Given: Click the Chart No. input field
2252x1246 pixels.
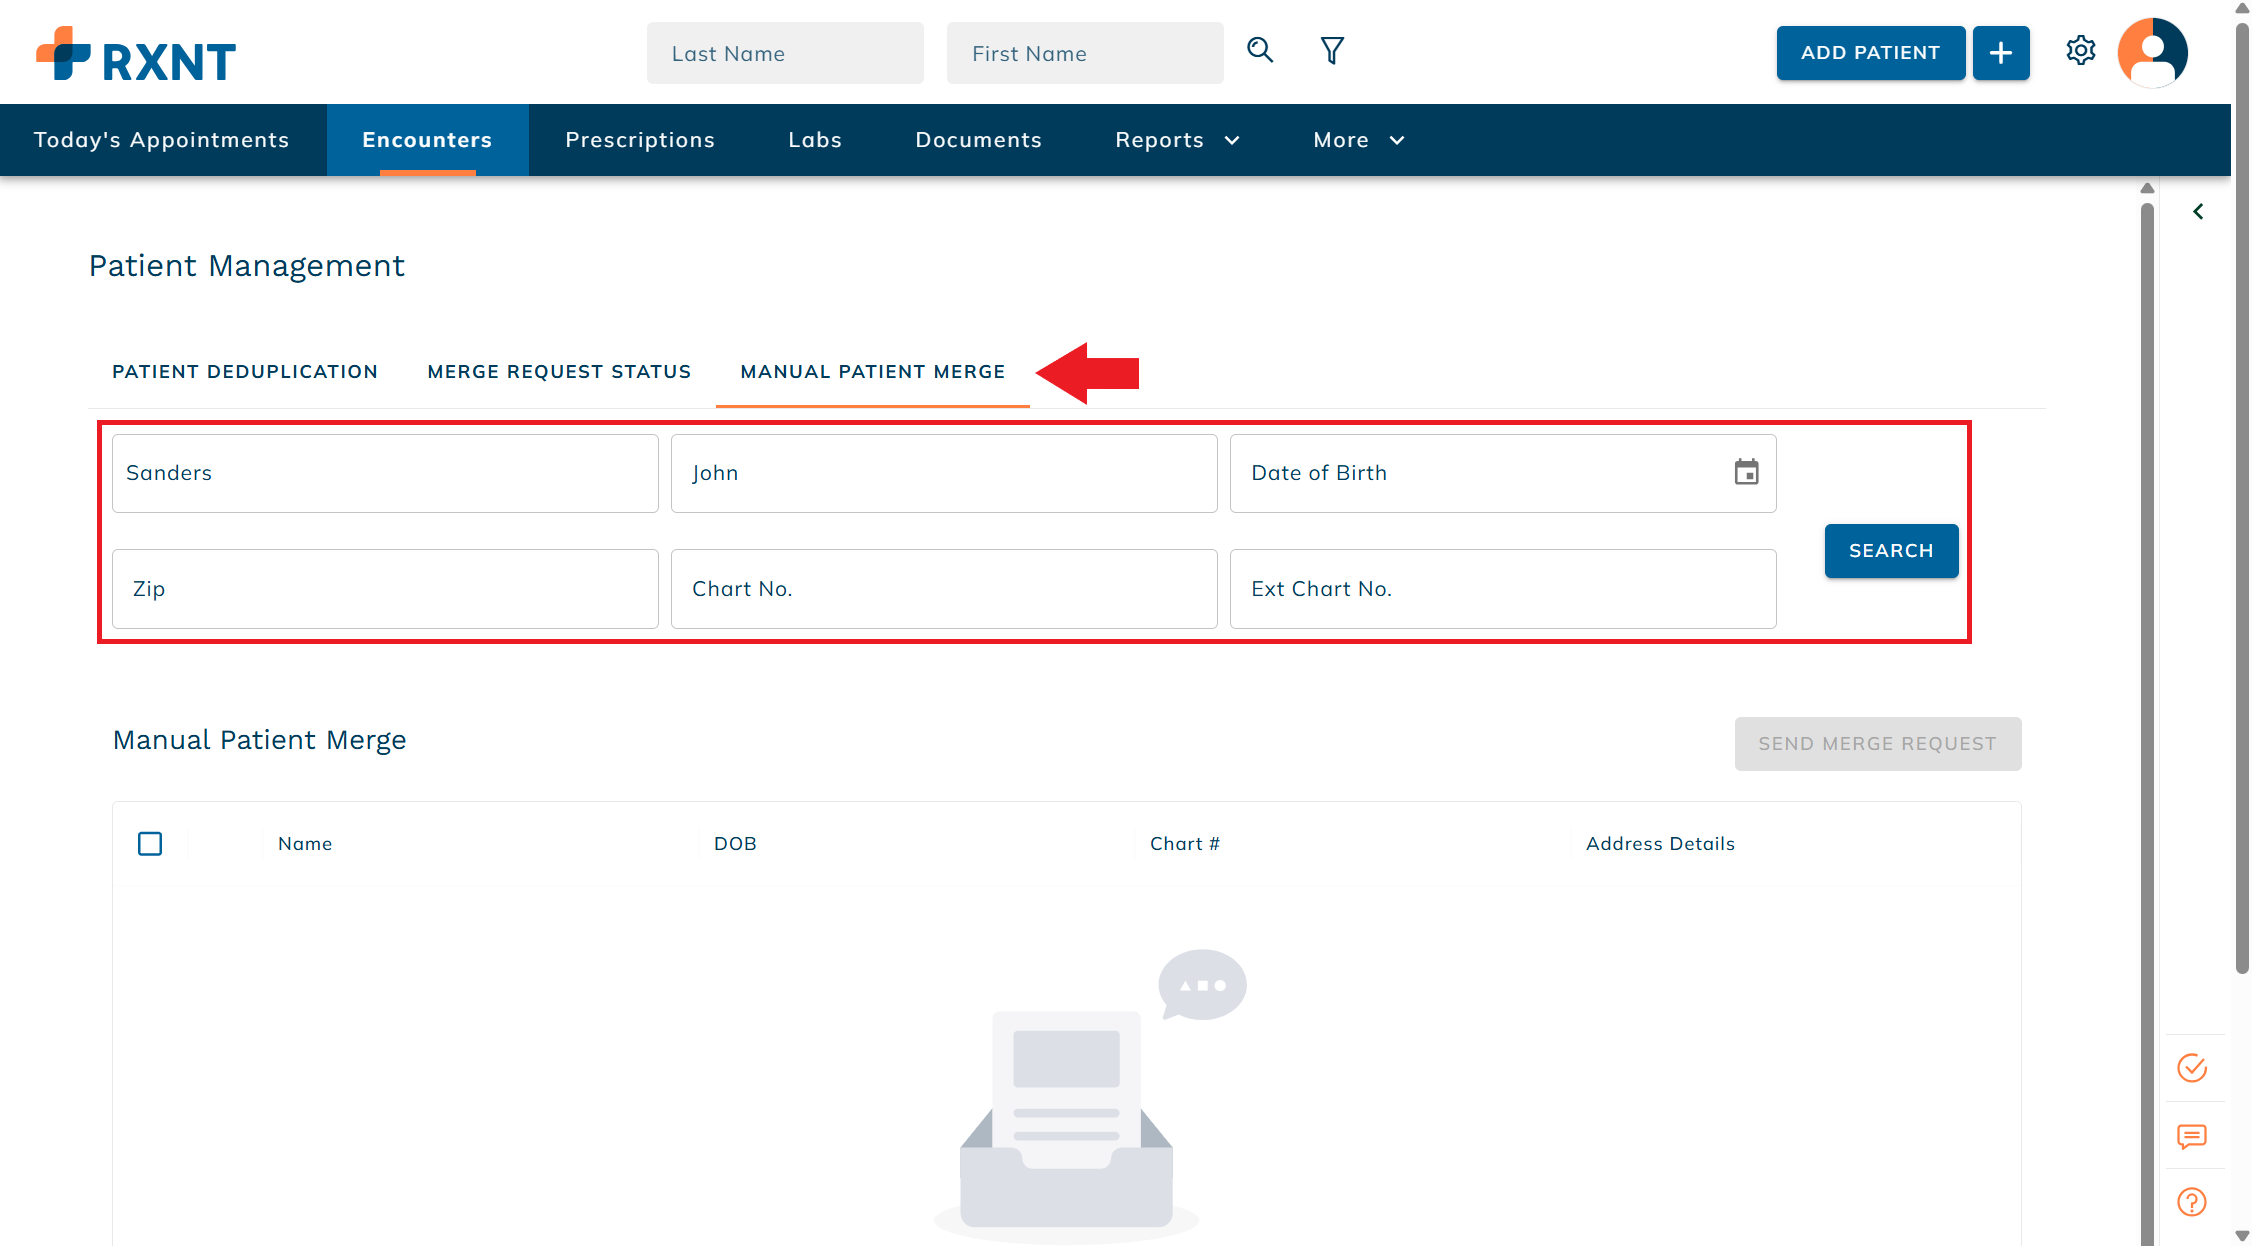Looking at the screenshot, I should click(943, 589).
